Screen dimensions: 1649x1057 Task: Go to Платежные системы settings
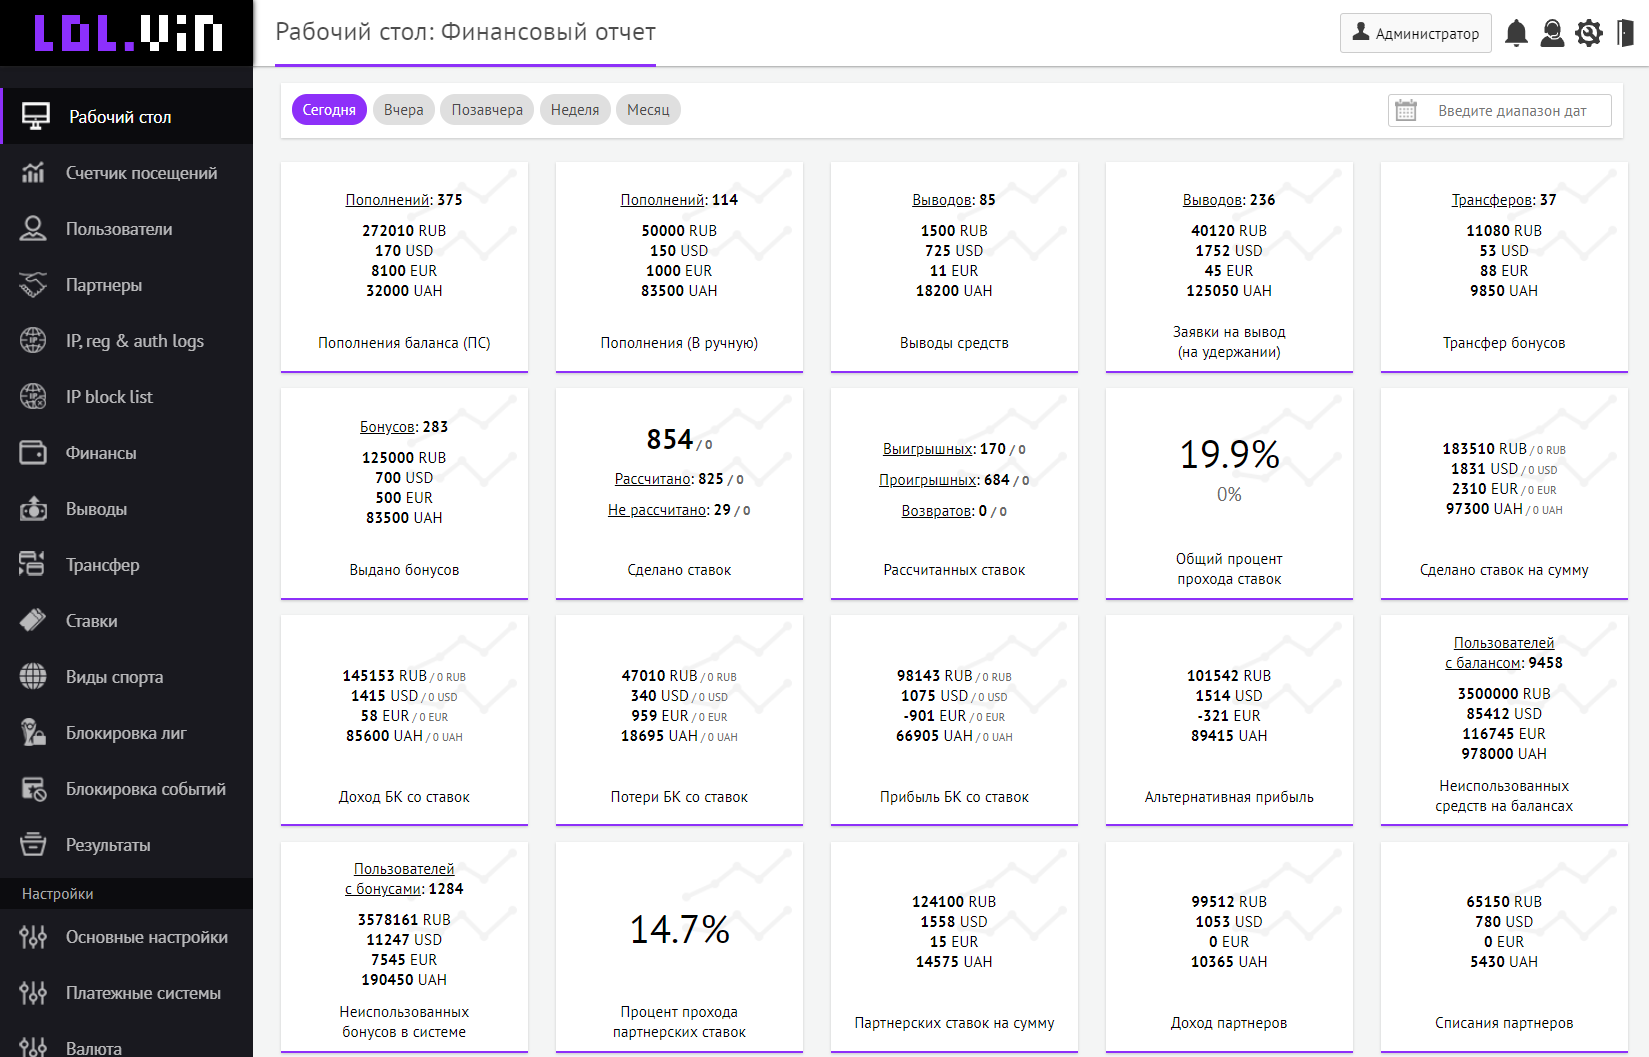pos(143,993)
